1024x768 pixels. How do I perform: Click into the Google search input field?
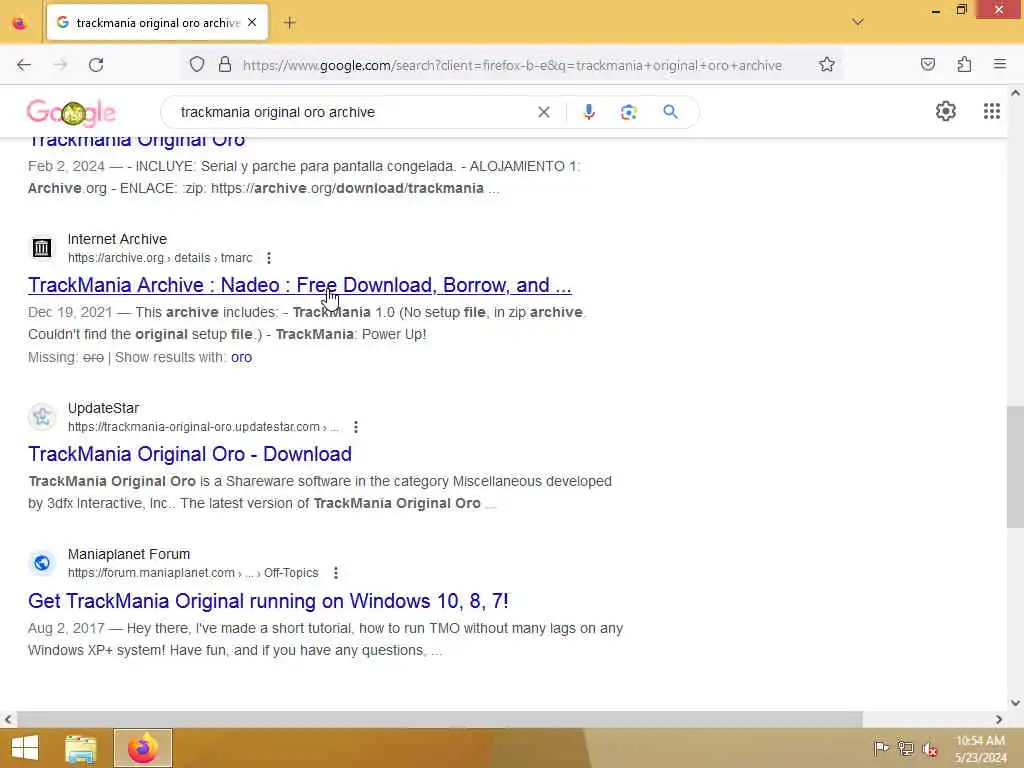pyautogui.click(x=353, y=112)
